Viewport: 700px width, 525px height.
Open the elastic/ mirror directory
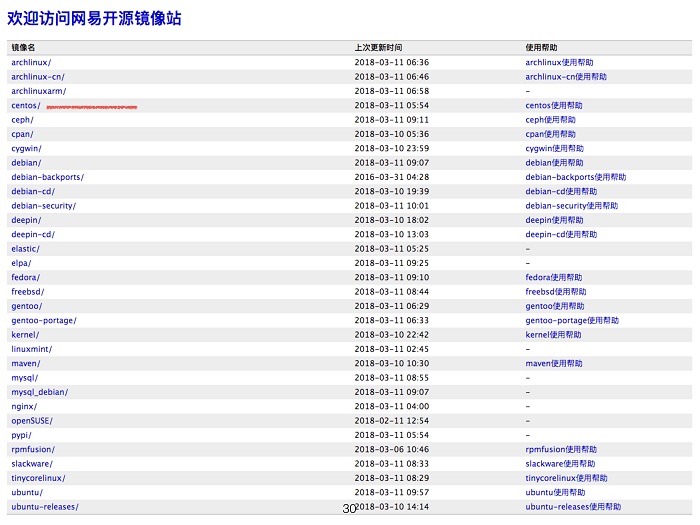(25, 249)
